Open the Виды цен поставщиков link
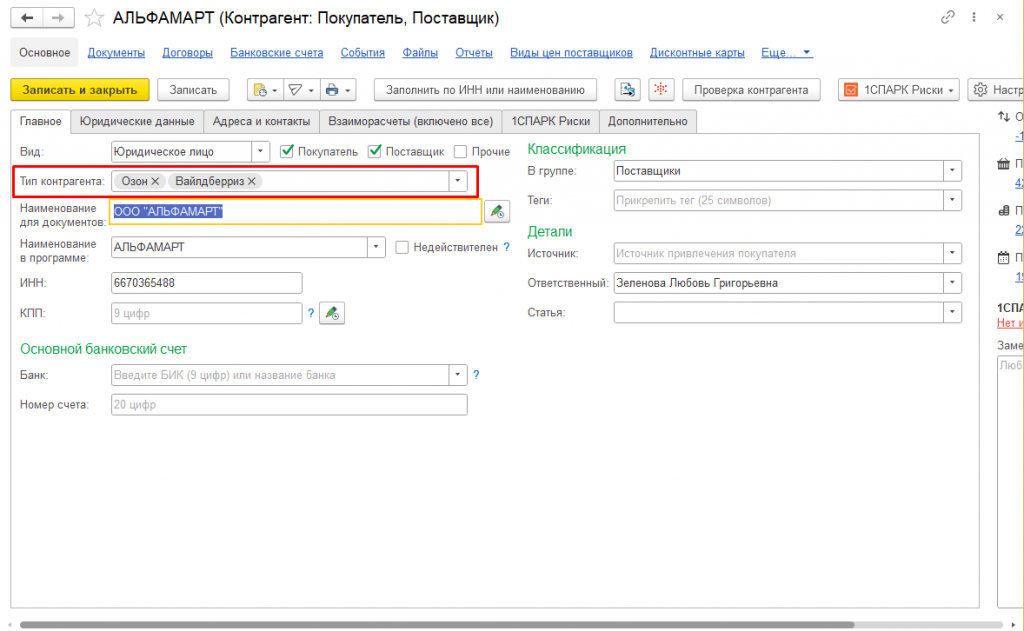The height and width of the screenshot is (631, 1024). tap(571, 53)
